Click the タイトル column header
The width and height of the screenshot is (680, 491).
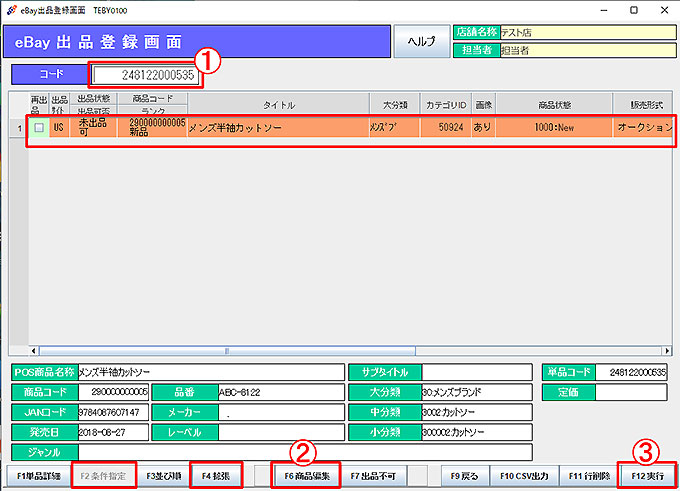click(x=278, y=105)
